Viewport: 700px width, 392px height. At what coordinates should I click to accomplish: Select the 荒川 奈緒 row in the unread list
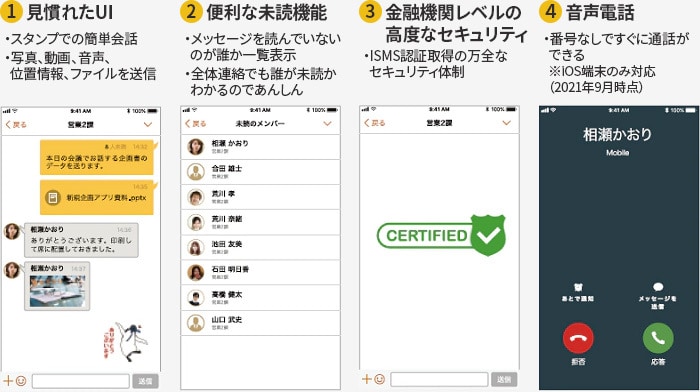pos(260,222)
